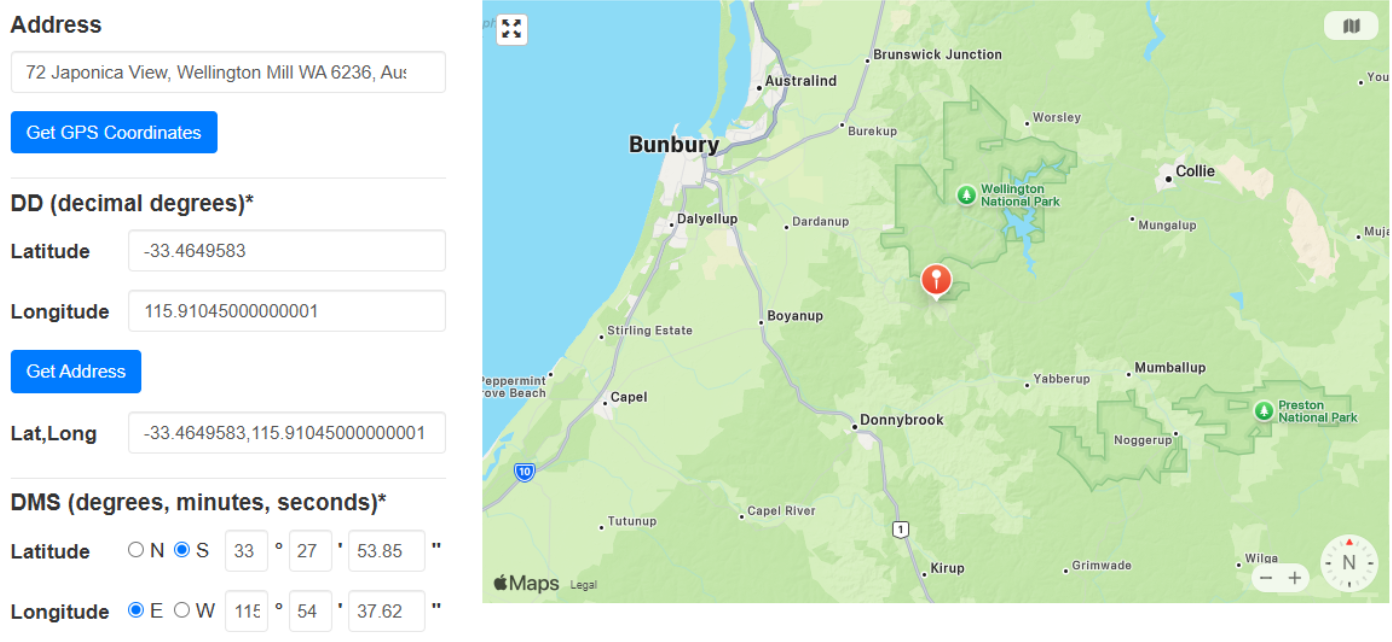Click the Wellington National Park tree icon
Screen dimensions: 1392x642
(966, 194)
